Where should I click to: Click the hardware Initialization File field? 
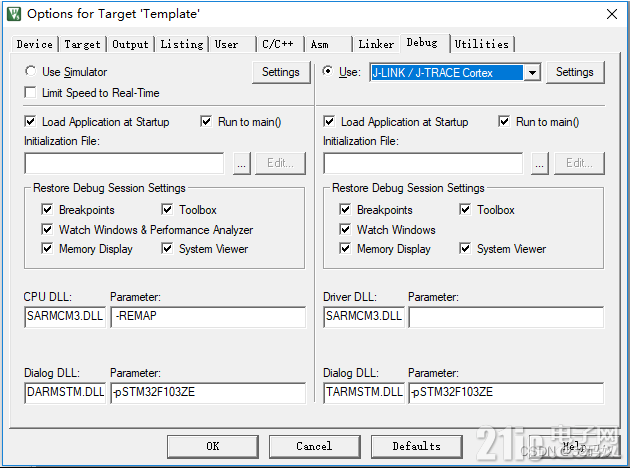tap(423, 163)
